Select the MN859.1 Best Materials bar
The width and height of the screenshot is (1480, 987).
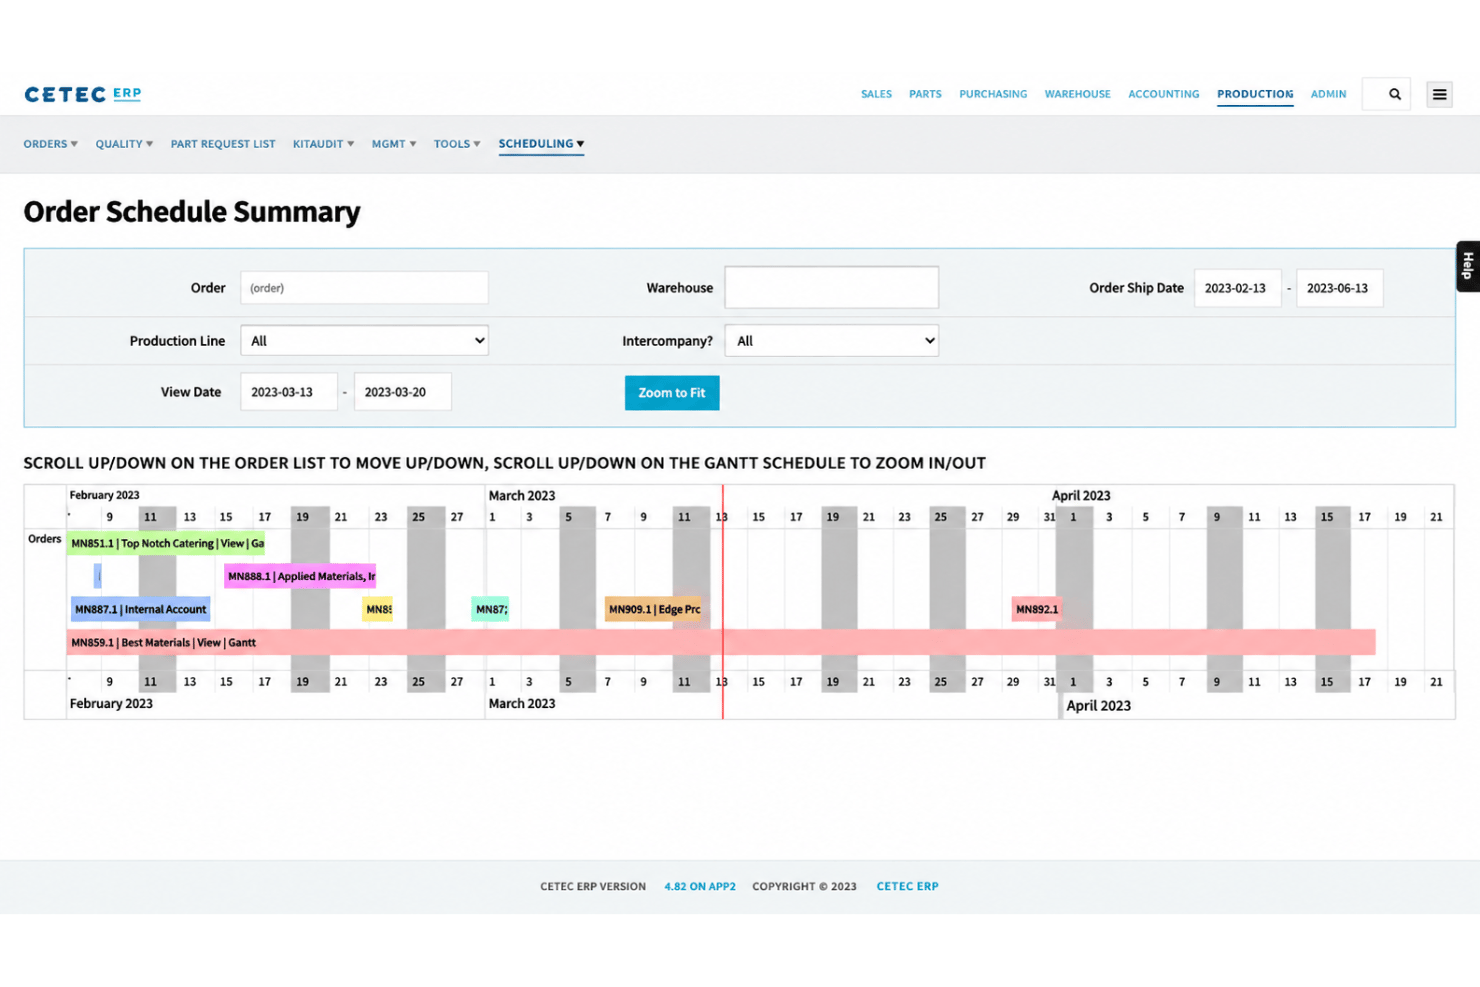(721, 643)
